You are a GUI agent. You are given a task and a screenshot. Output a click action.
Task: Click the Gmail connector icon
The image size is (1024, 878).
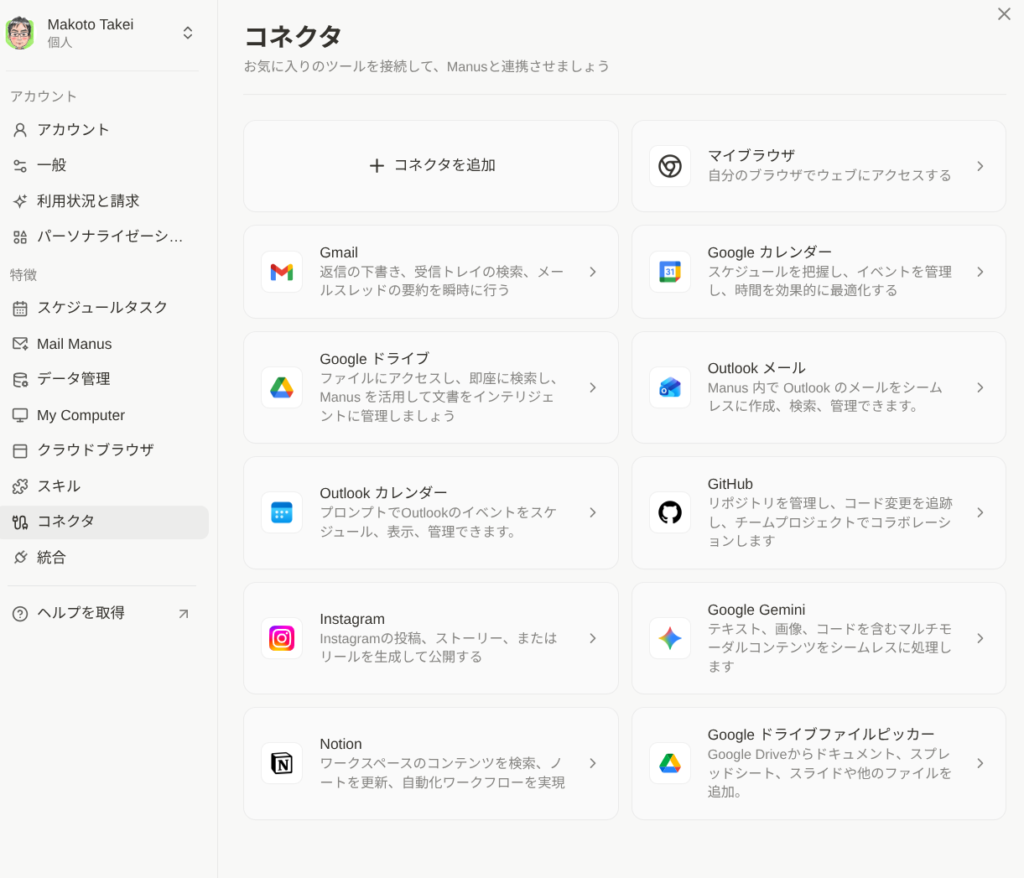coord(281,272)
